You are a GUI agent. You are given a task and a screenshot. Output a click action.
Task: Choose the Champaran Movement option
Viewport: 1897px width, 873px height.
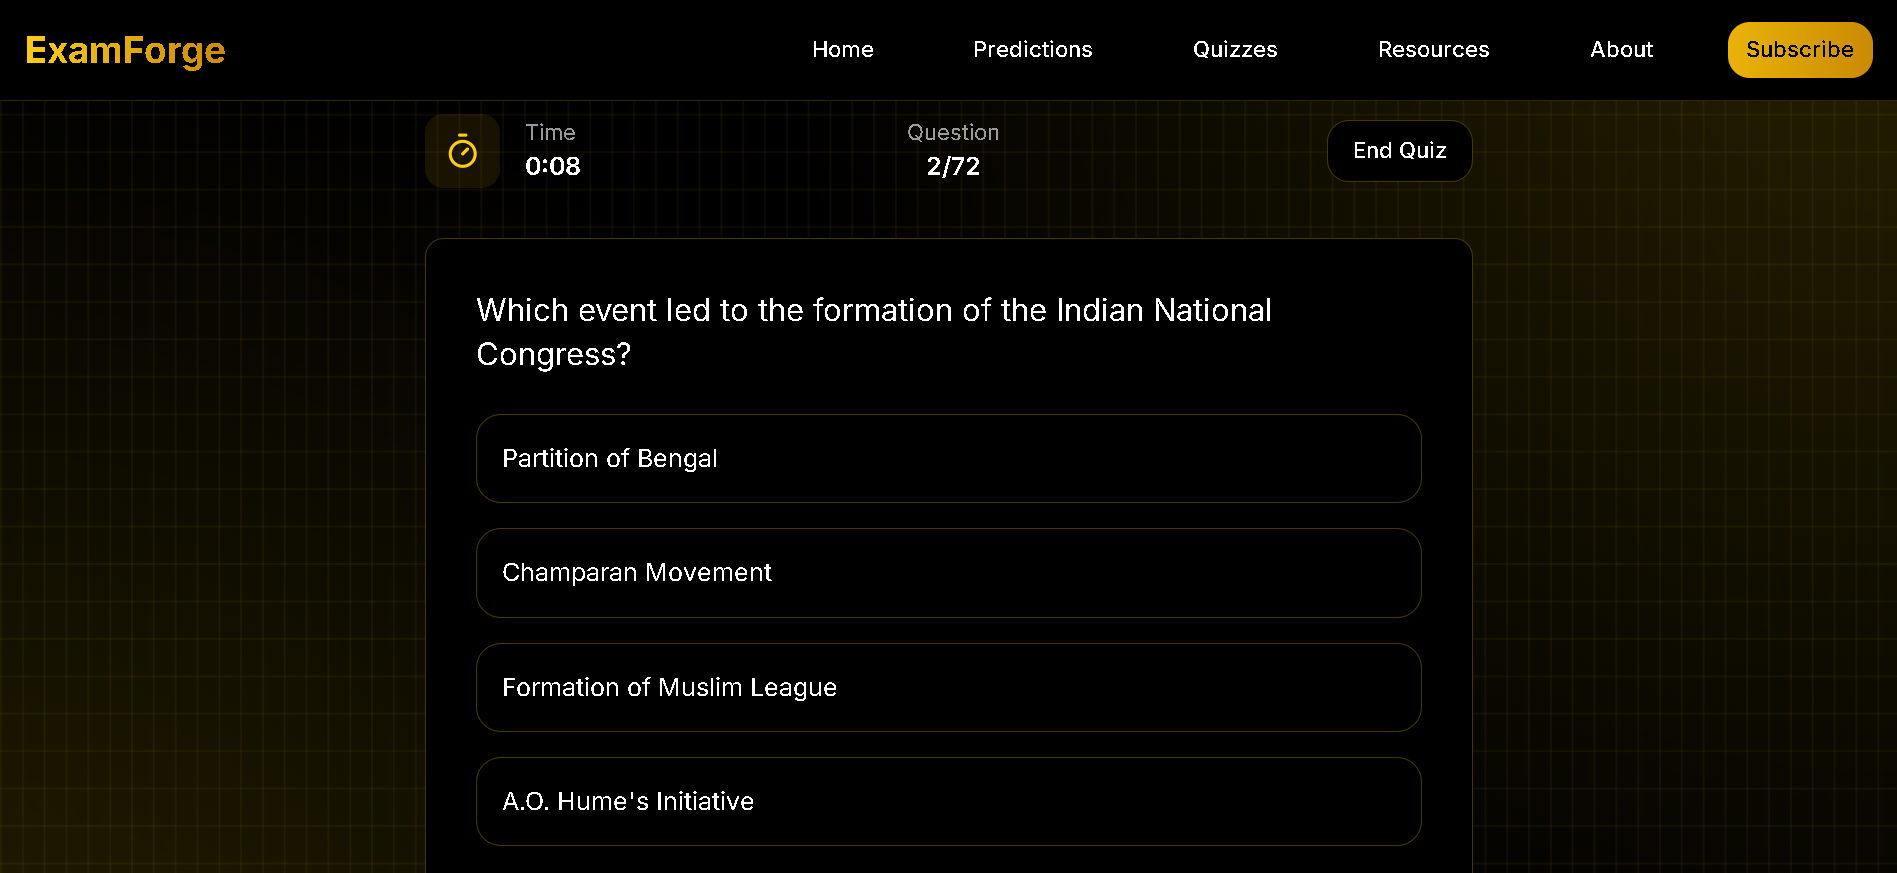(x=948, y=572)
